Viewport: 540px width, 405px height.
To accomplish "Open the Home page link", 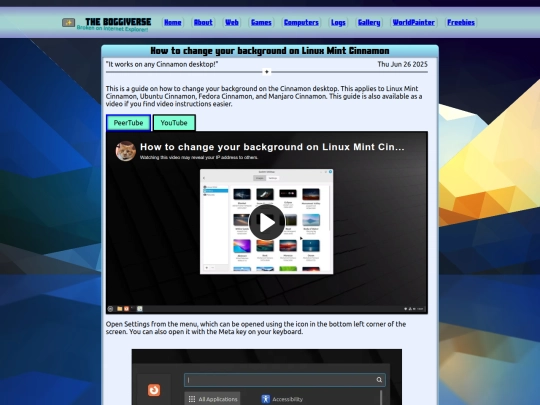I will (x=173, y=22).
